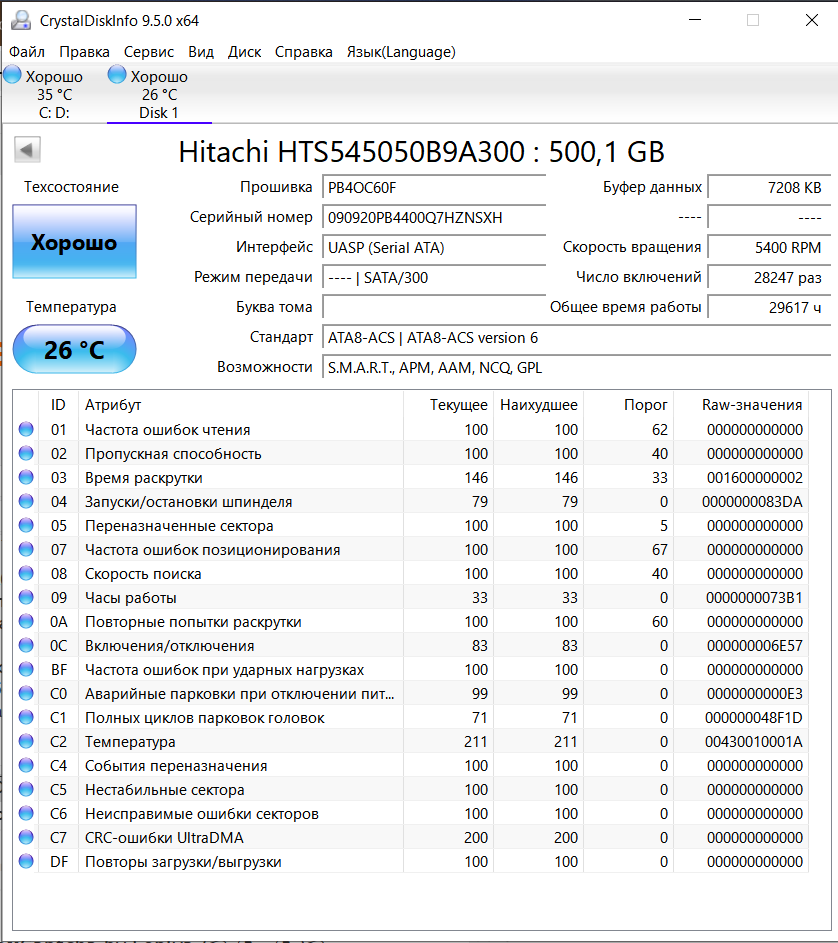Sort by the Raw-значения column header

tap(751, 405)
